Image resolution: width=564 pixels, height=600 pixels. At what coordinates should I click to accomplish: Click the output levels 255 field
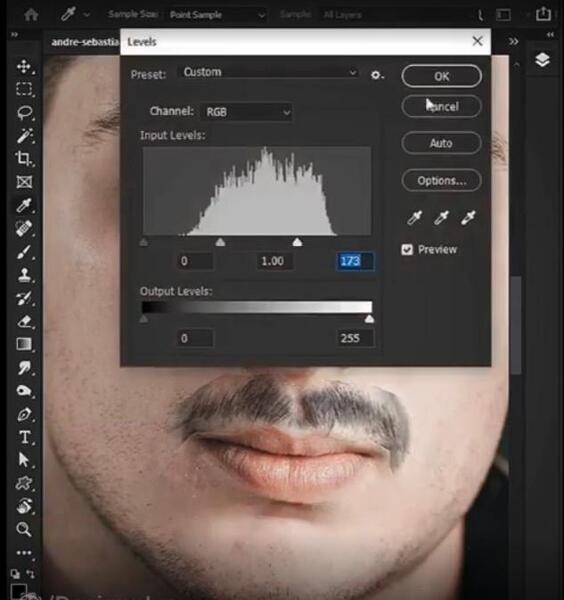[355, 338]
